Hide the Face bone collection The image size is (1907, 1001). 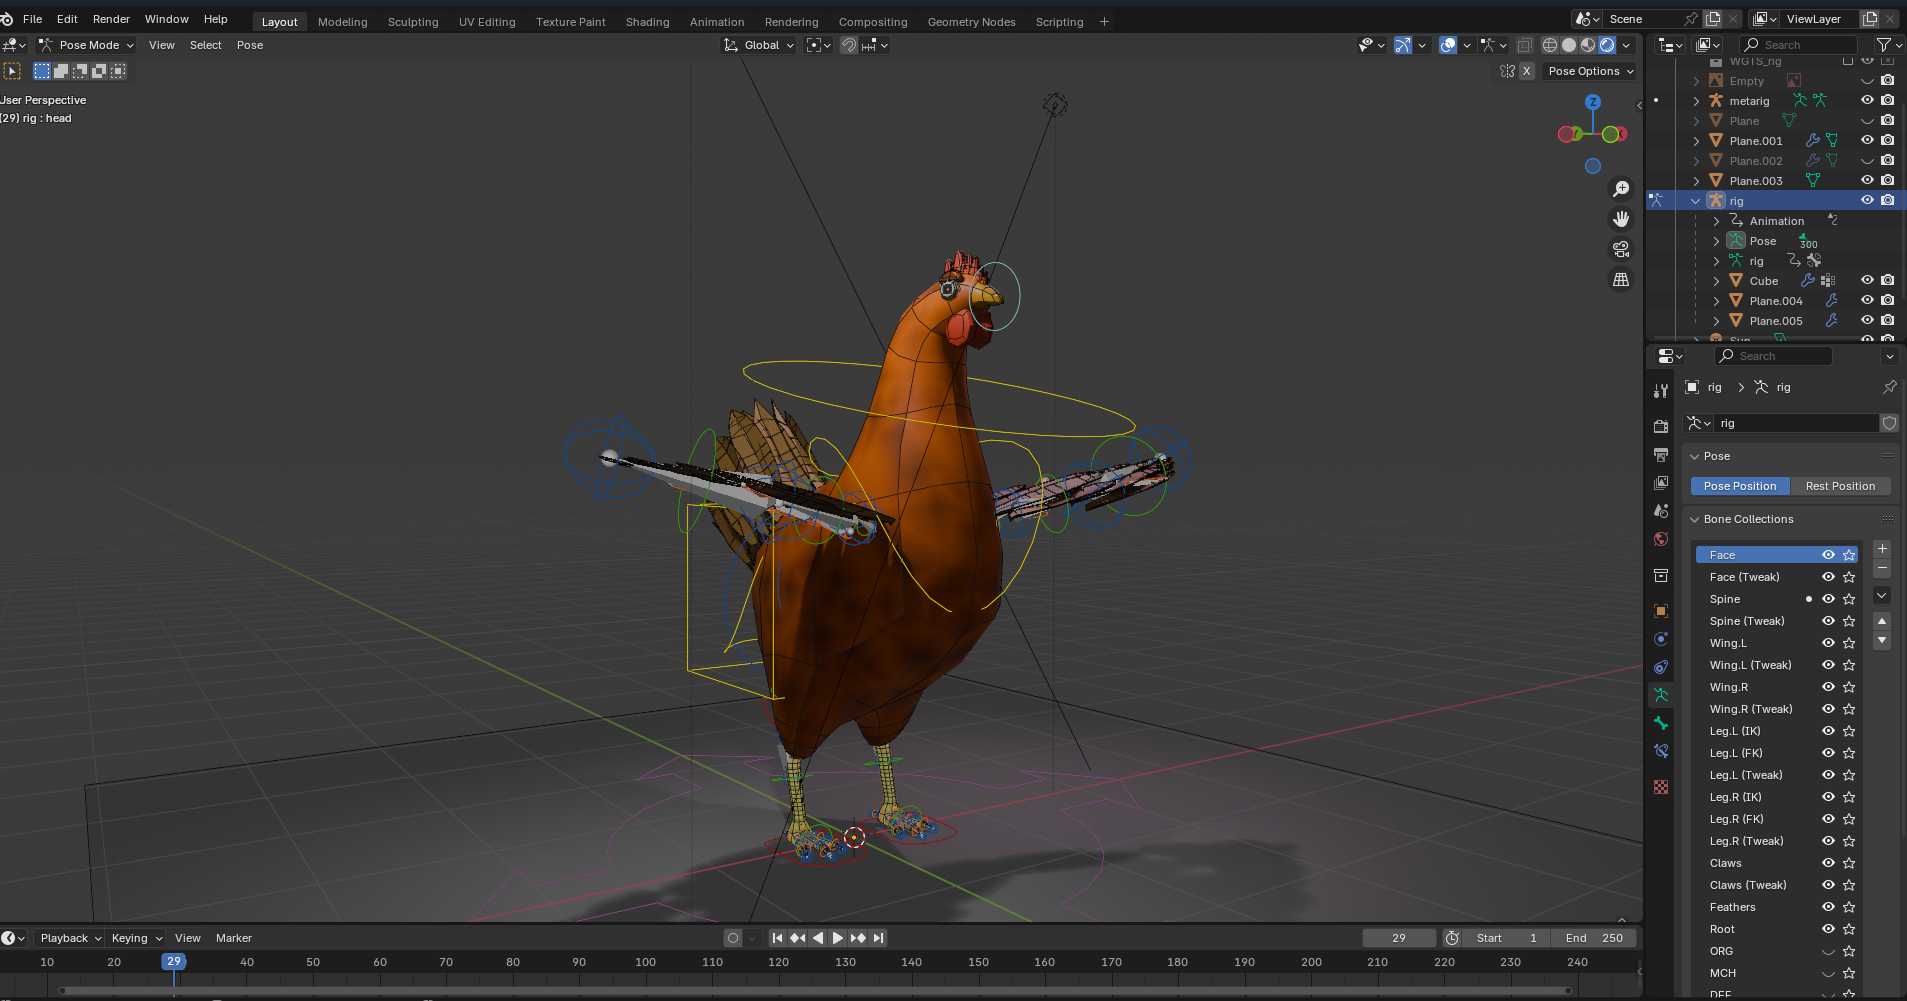(x=1828, y=555)
